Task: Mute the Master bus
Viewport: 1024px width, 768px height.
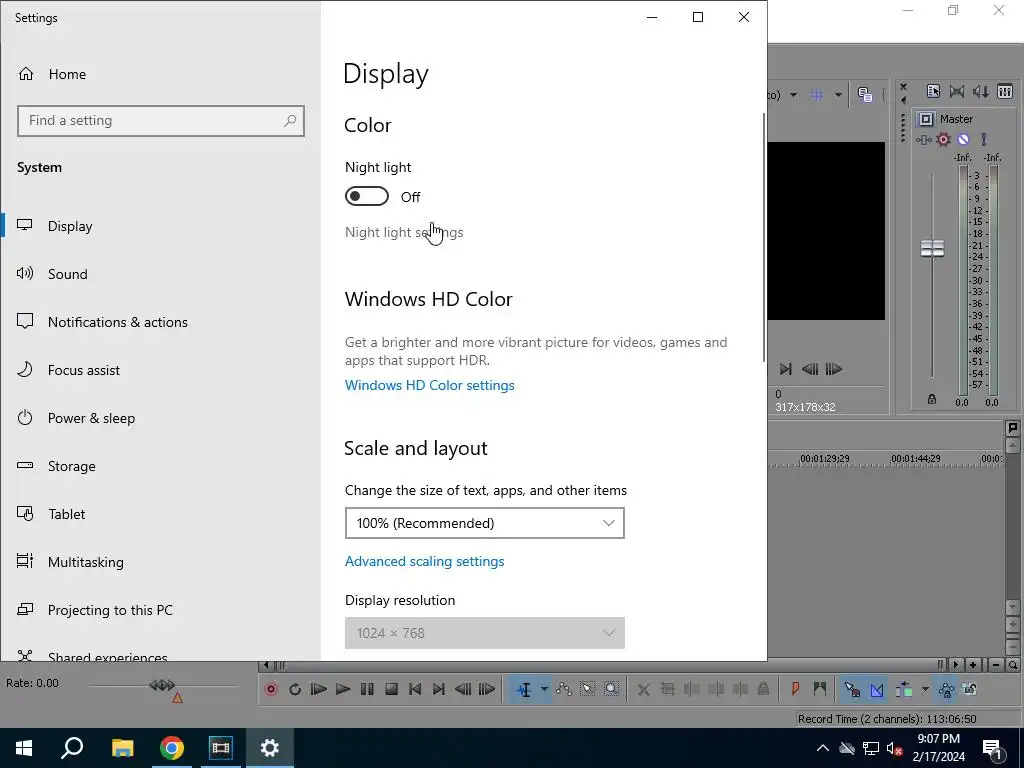Action: pyautogui.click(x=963, y=139)
